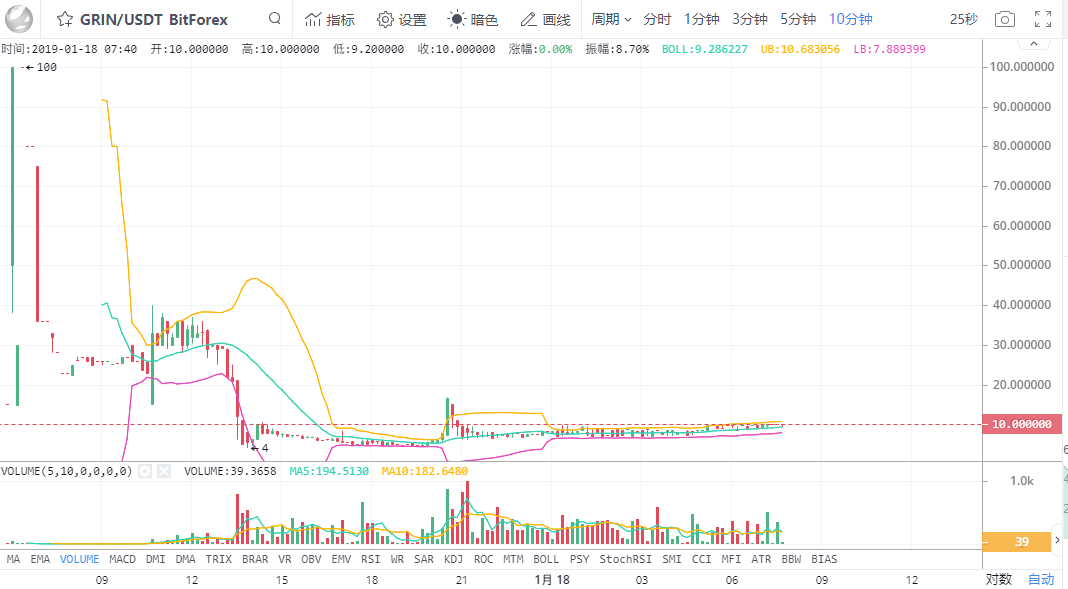Select the 10分钟 interval
The height and width of the screenshot is (589, 1068).
click(x=851, y=19)
